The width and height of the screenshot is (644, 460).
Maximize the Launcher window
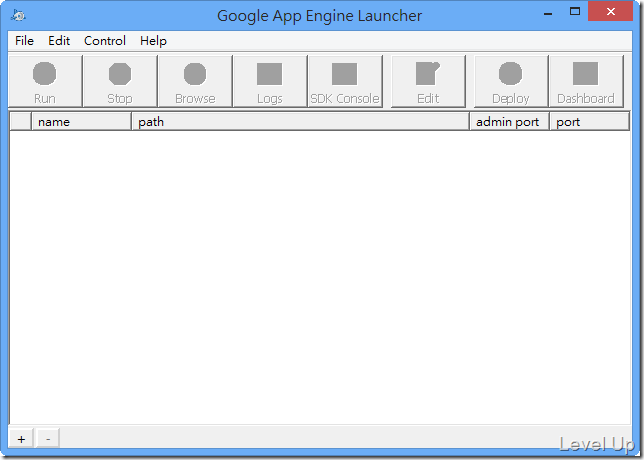pos(575,12)
